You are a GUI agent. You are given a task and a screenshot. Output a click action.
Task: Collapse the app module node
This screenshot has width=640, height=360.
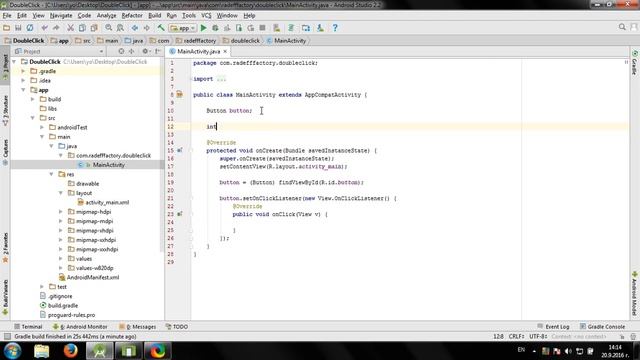point(23,90)
